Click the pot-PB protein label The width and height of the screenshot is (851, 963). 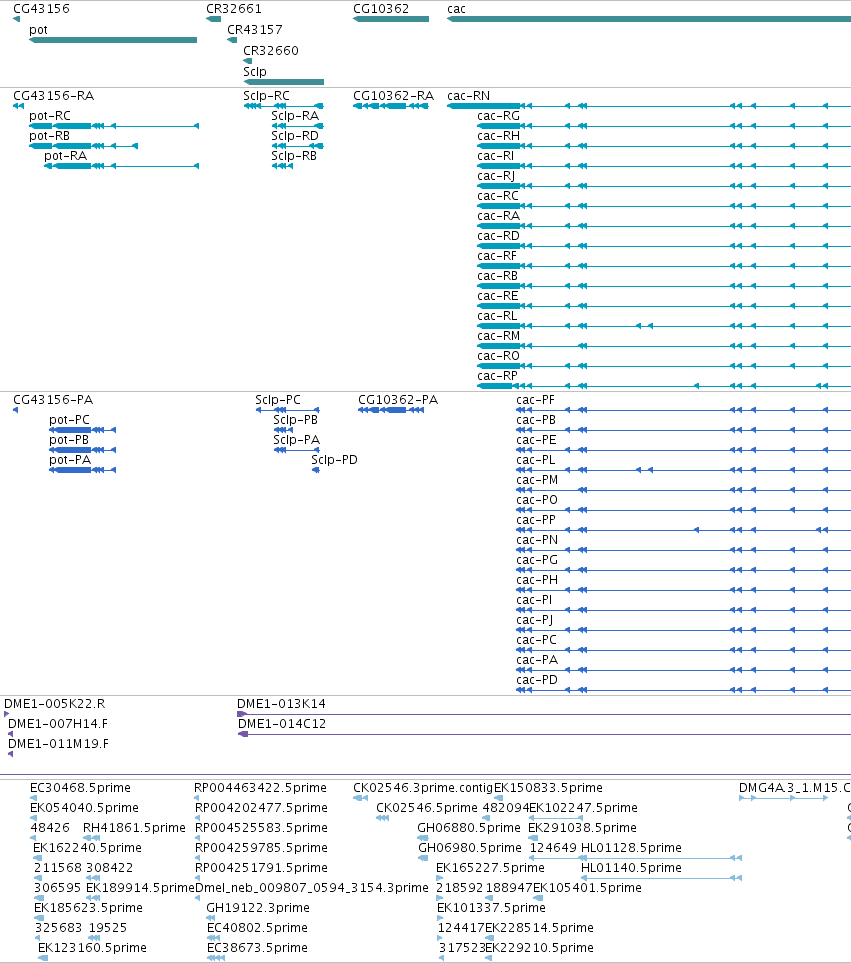pos(69,440)
